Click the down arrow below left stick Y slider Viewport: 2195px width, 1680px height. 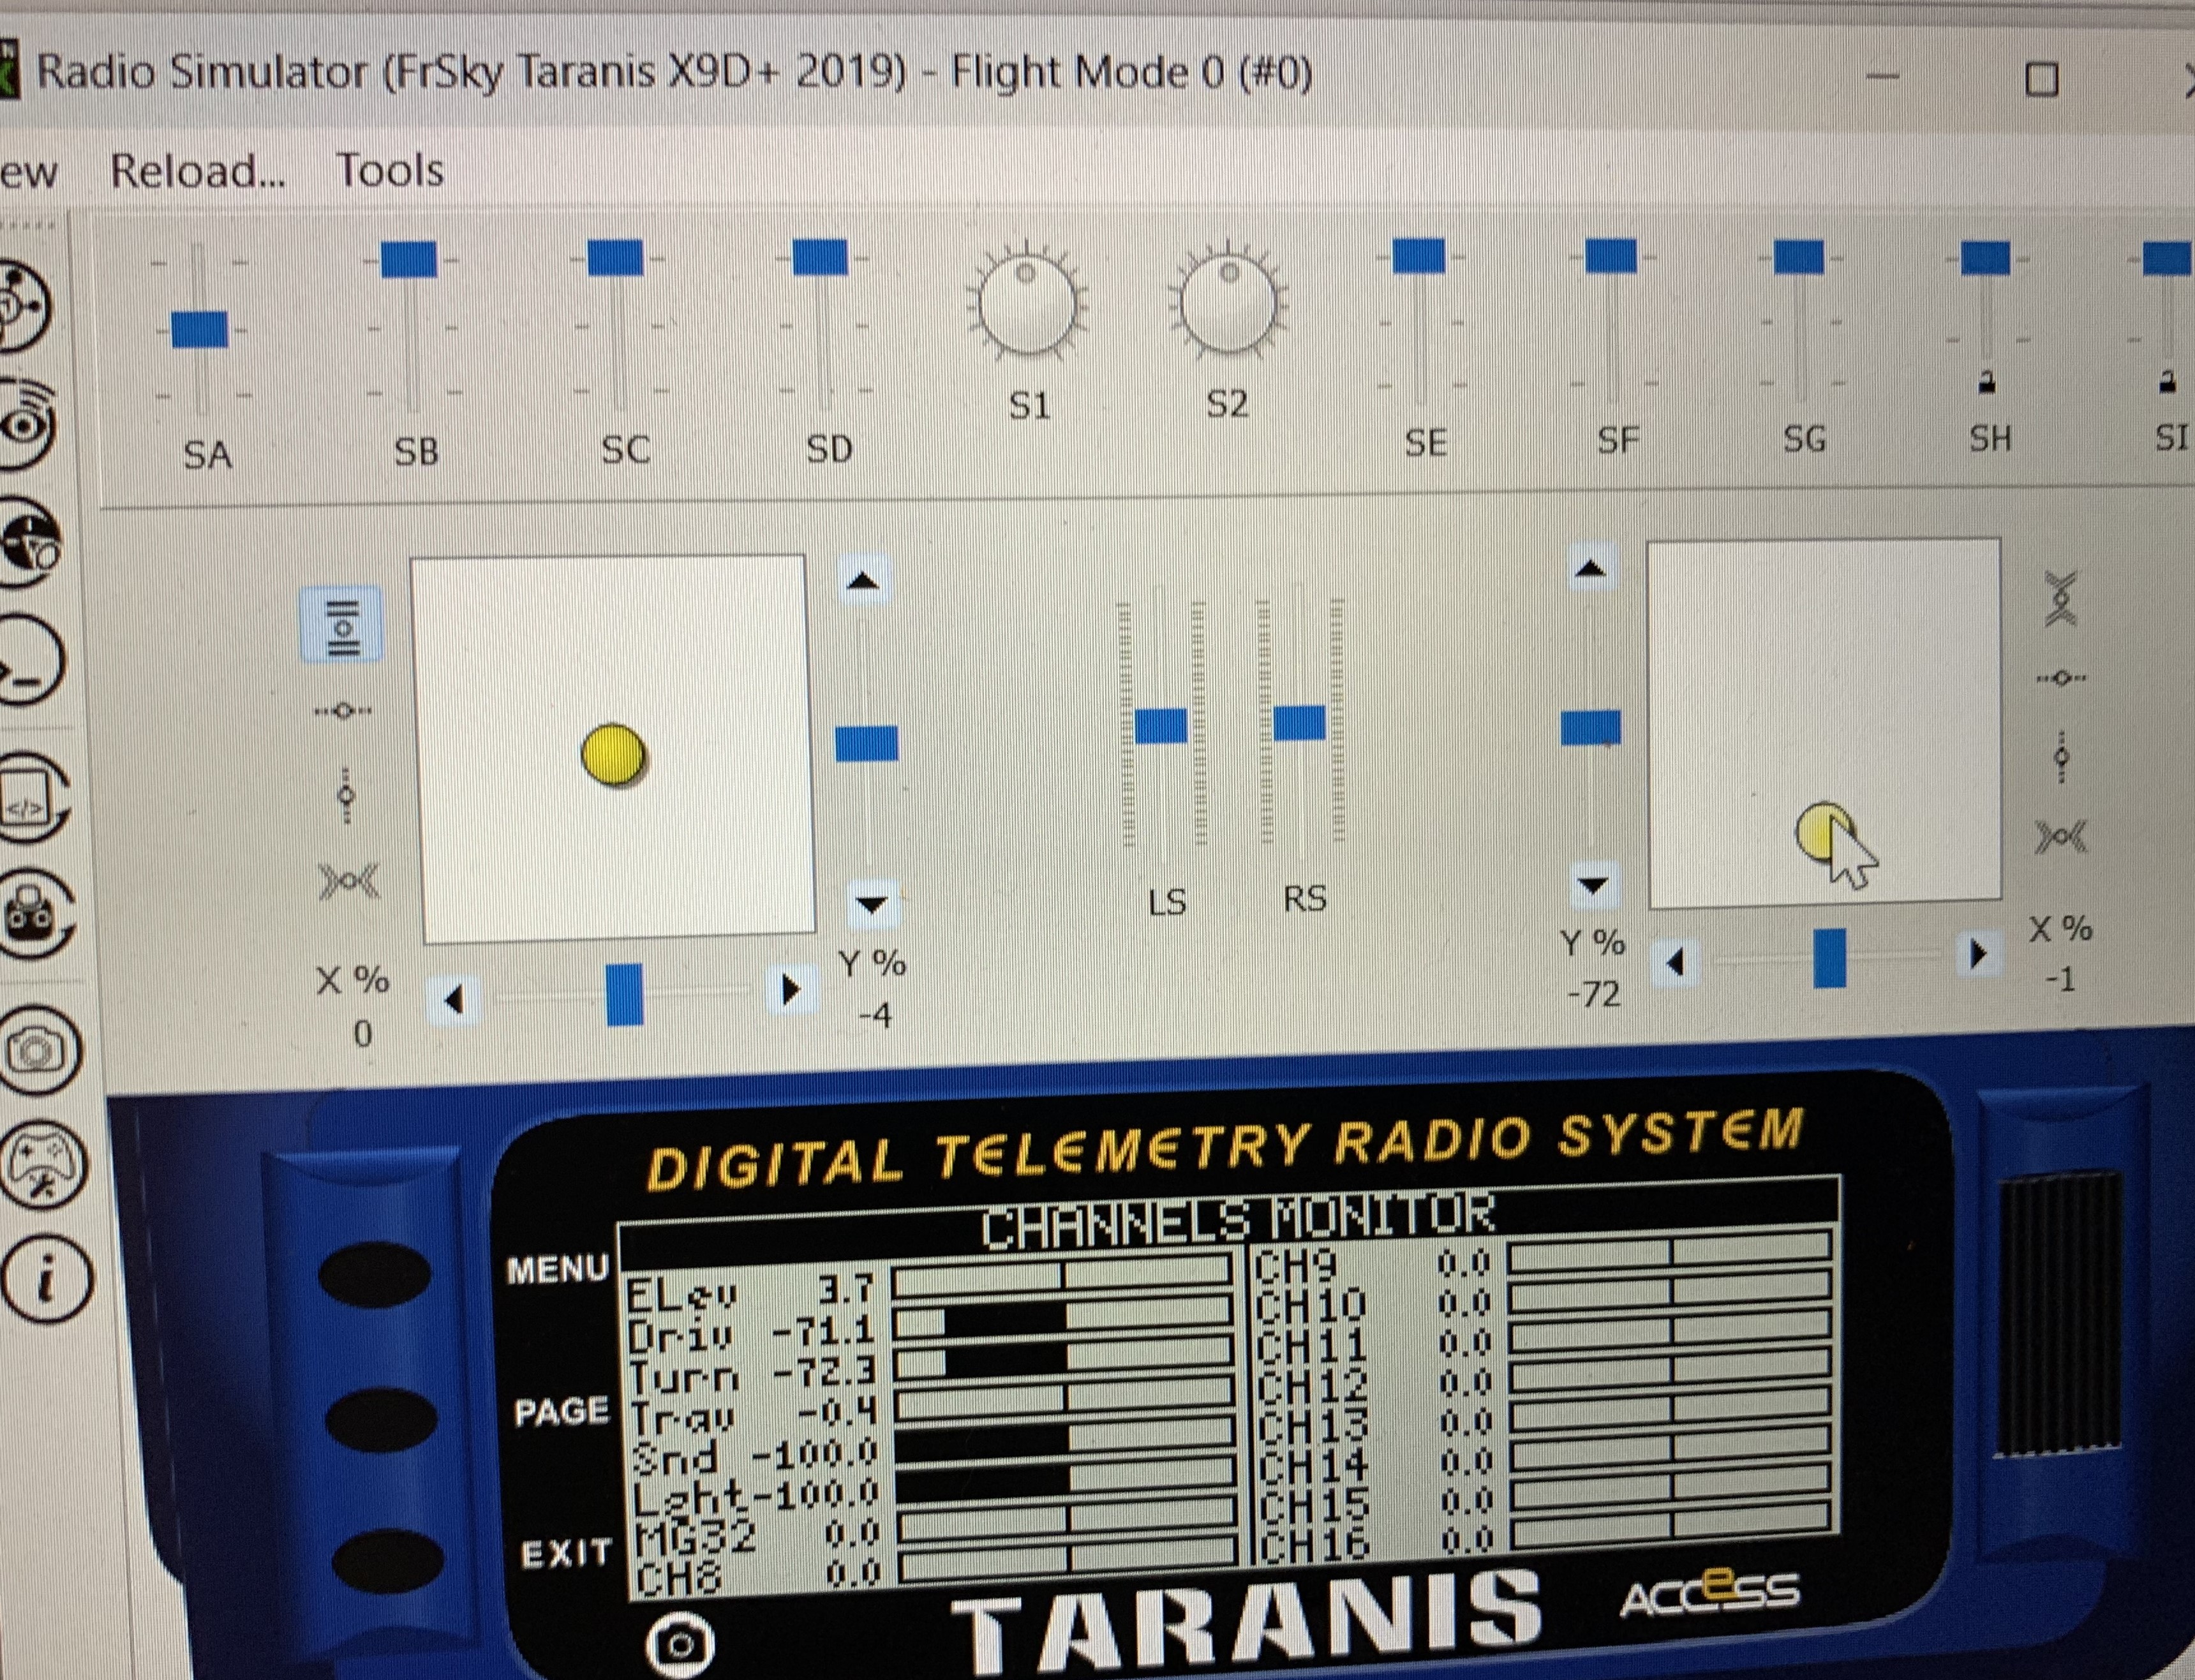click(x=872, y=905)
